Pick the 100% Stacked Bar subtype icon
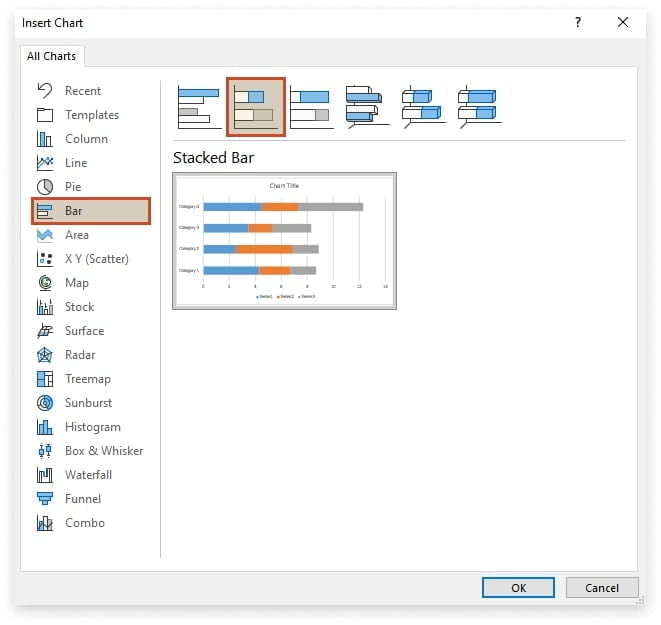Image resolution: width=661 pixels, height=625 pixels. (310, 107)
